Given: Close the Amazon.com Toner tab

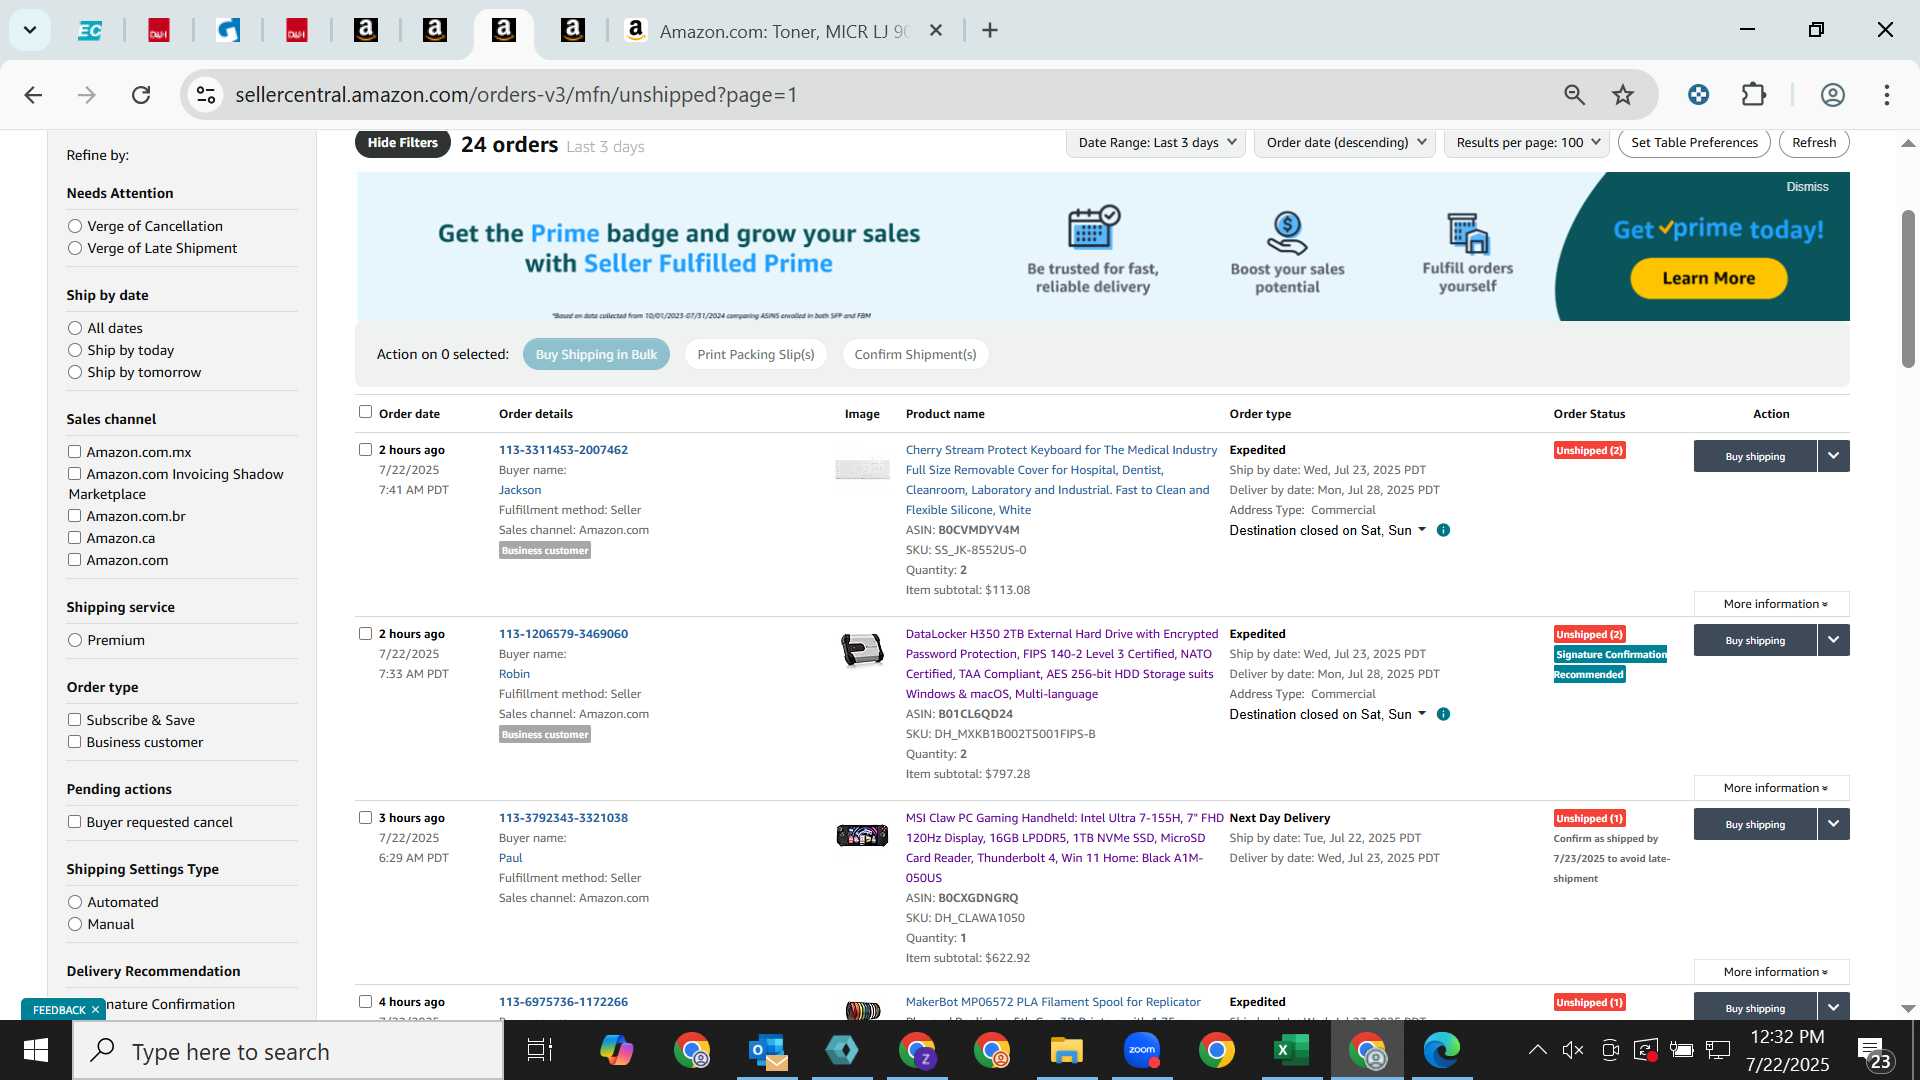Looking at the screenshot, I should pyautogui.click(x=936, y=31).
